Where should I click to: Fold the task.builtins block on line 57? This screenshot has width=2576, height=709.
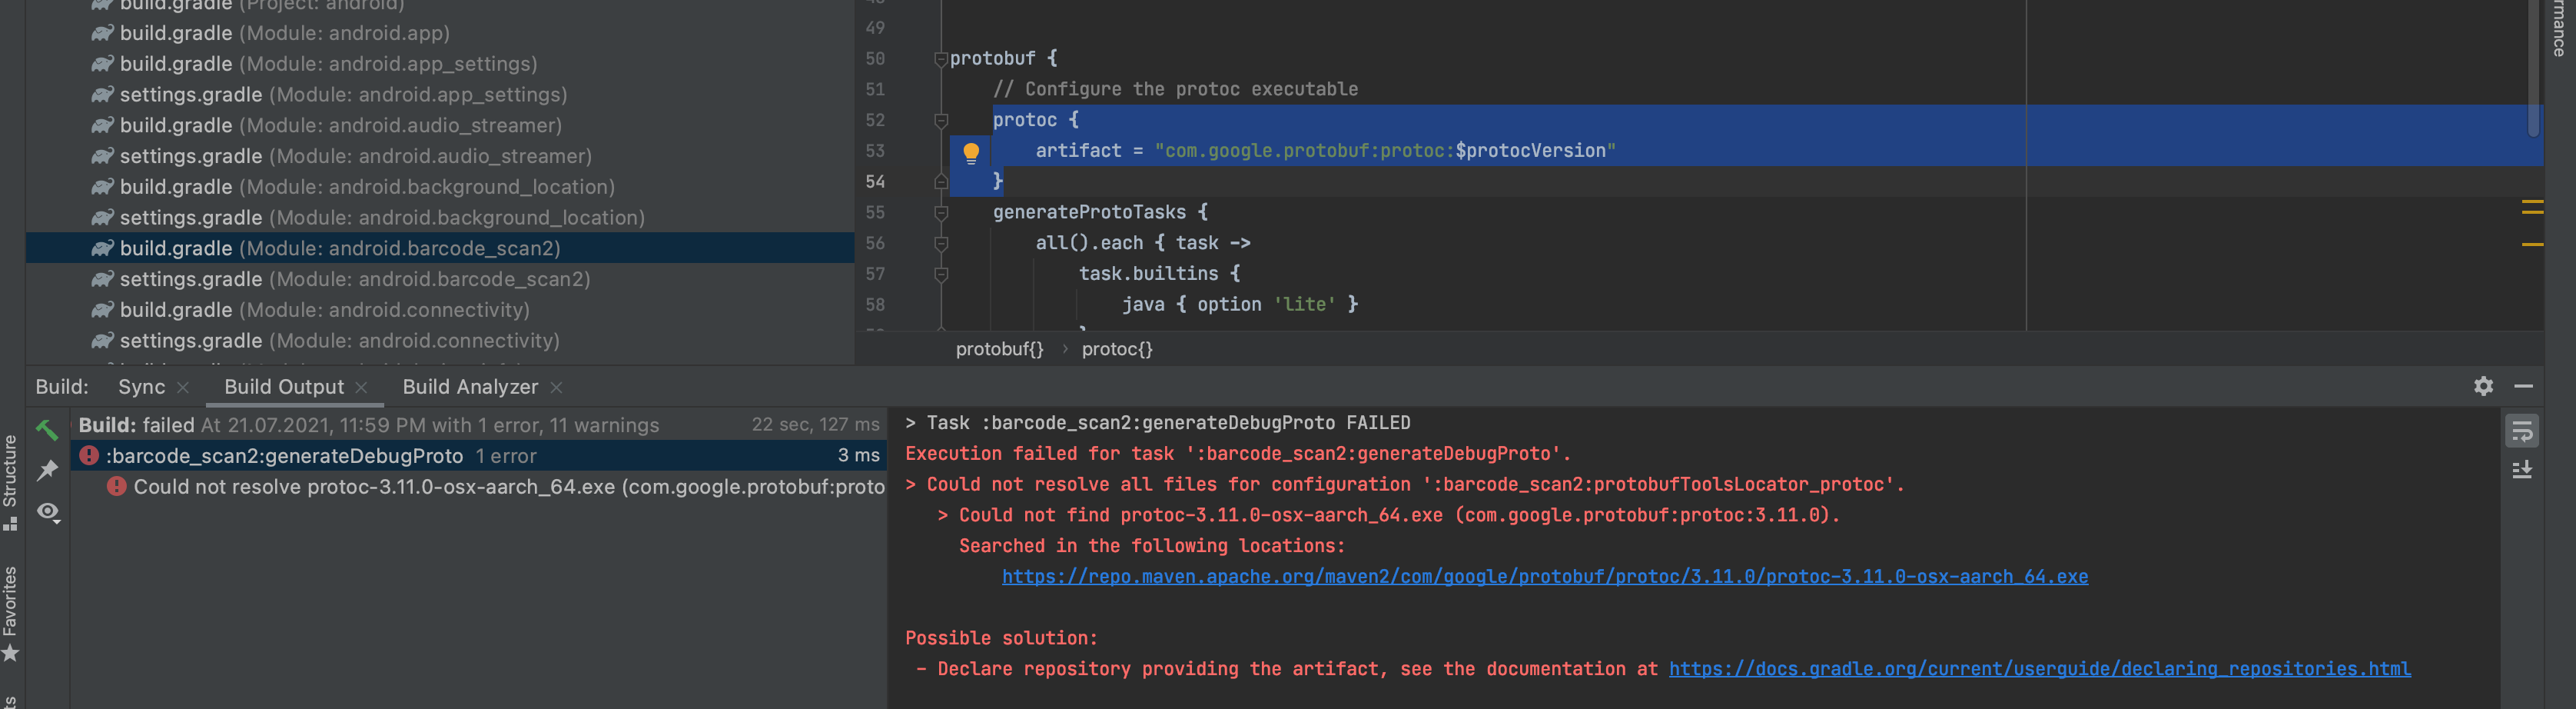click(x=940, y=274)
